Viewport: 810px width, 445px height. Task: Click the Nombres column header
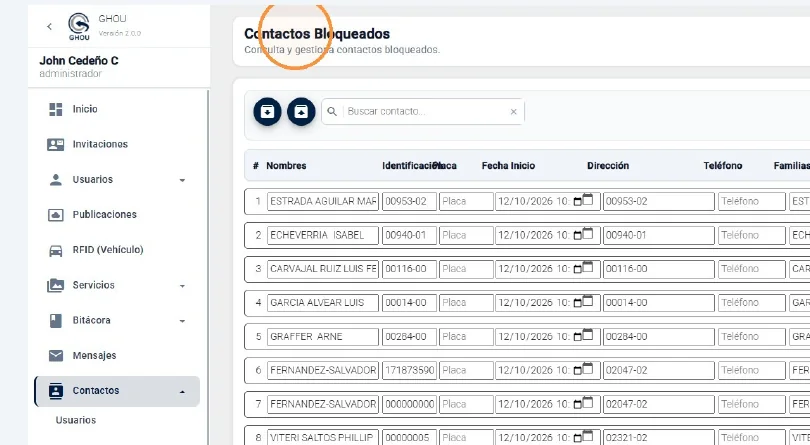(x=286, y=166)
